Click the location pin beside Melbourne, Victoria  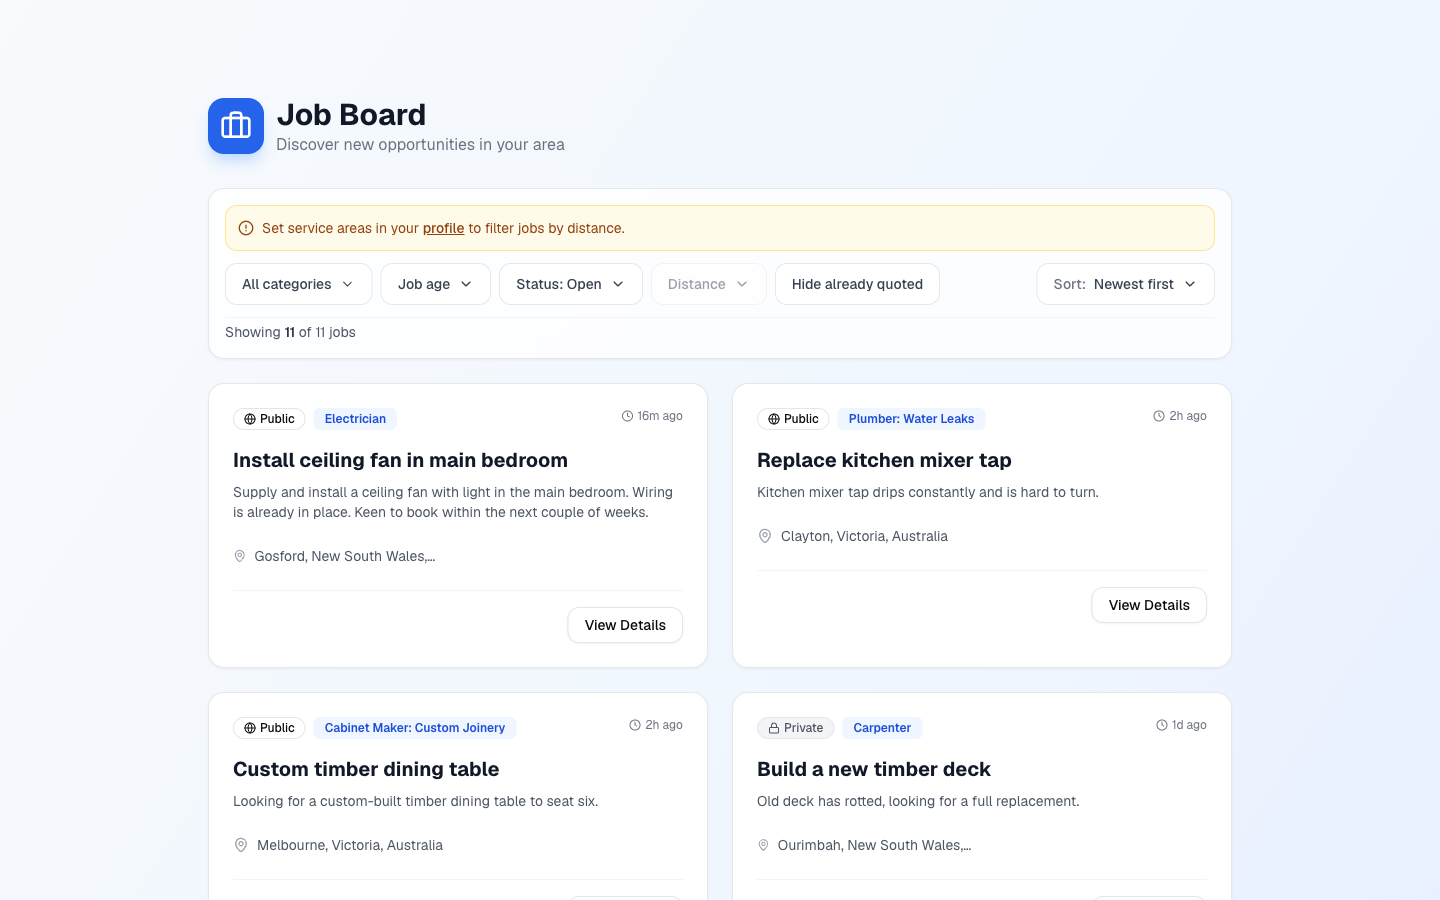click(241, 845)
